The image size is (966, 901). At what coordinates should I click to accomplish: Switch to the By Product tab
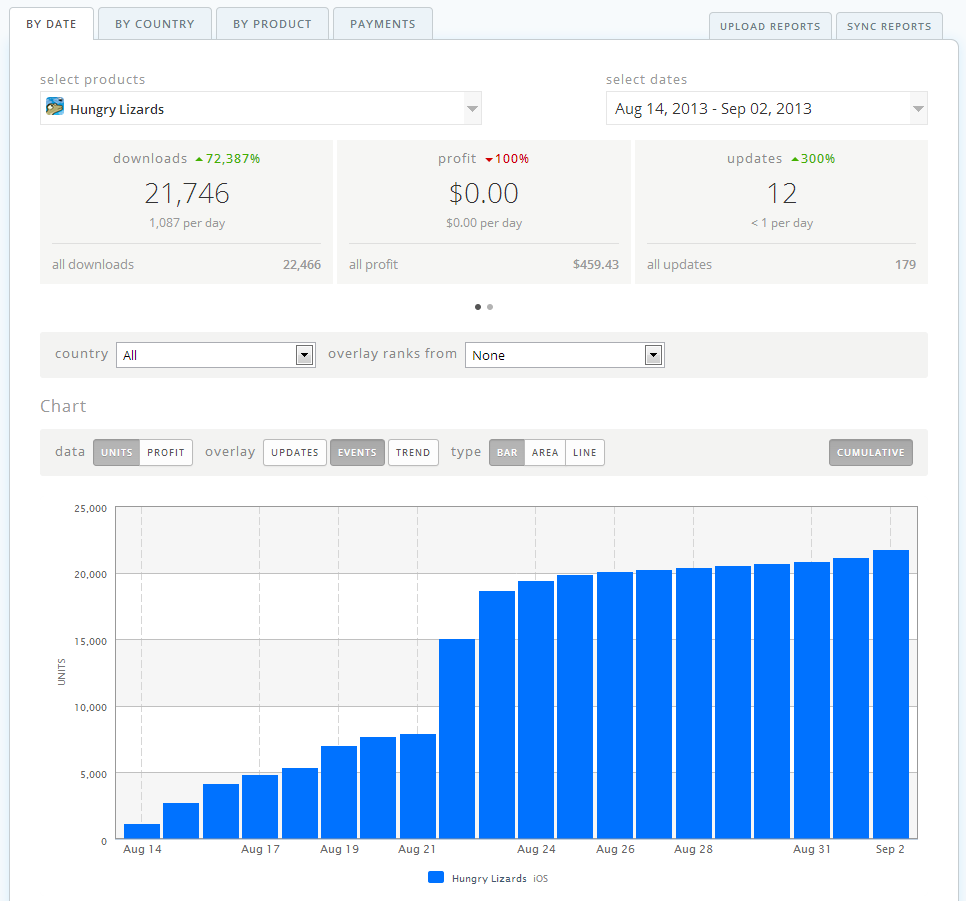[272, 24]
